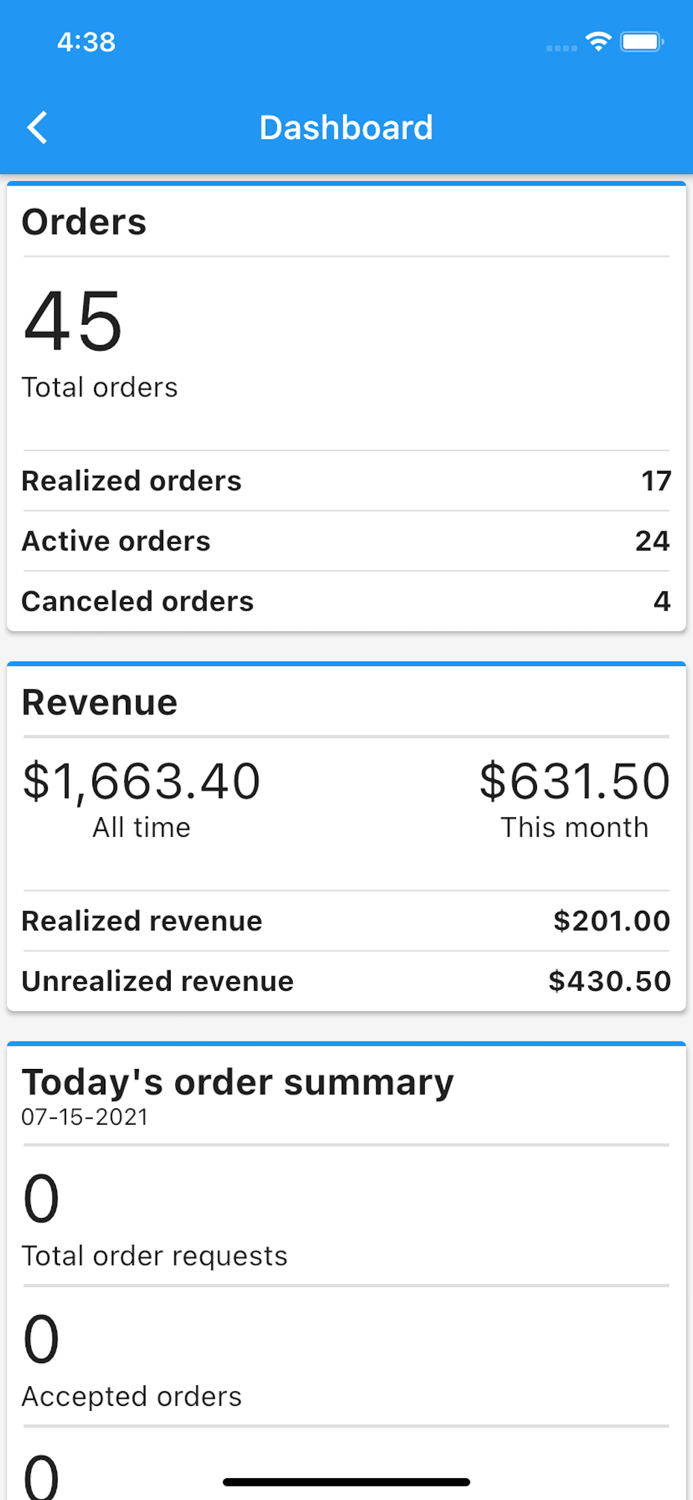Click the Wi-Fi status icon
This screenshot has height=1500, width=693.
coord(598,42)
